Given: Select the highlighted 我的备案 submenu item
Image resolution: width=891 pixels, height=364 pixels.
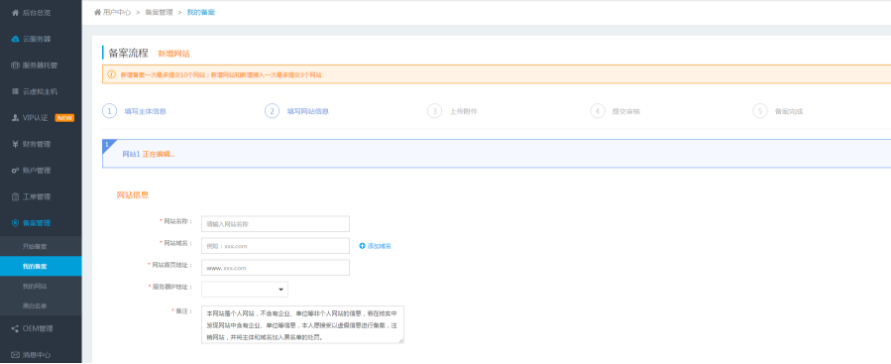Looking at the screenshot, I should tap(41, 266).
